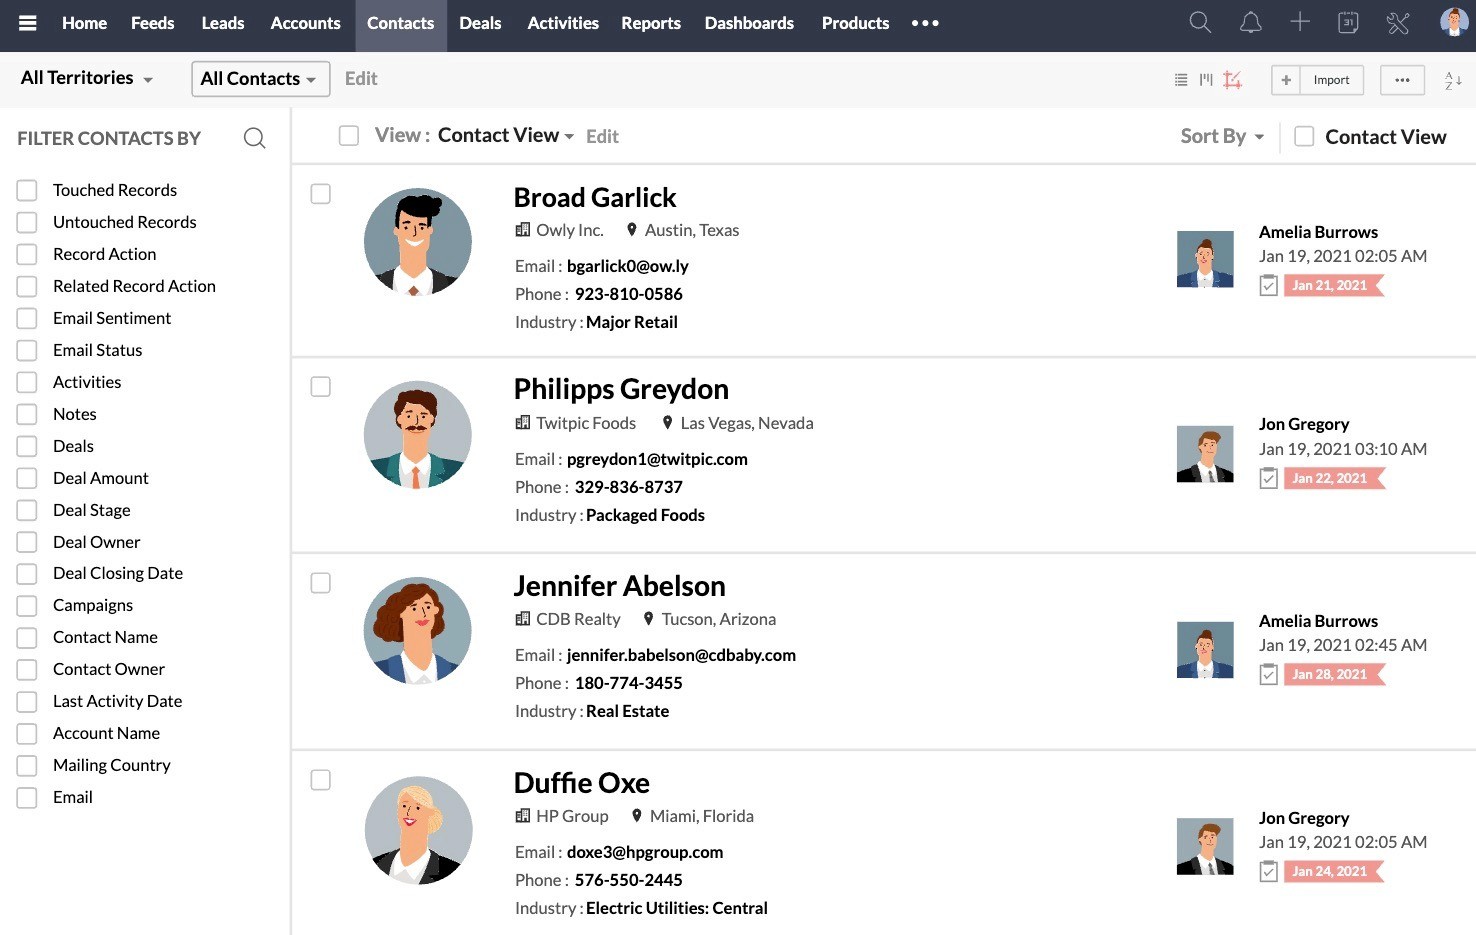
Task: Toggle the Contact View checkbox at right
Action: tap(1304, 136)
